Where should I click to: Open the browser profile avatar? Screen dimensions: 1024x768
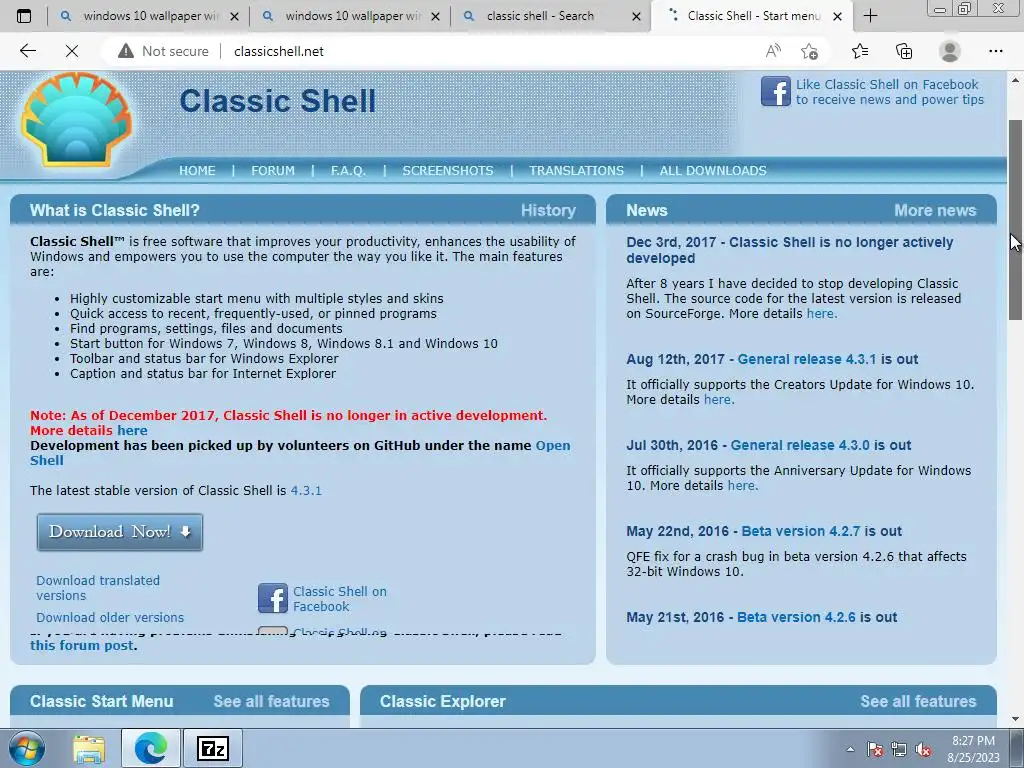(950, 51)
